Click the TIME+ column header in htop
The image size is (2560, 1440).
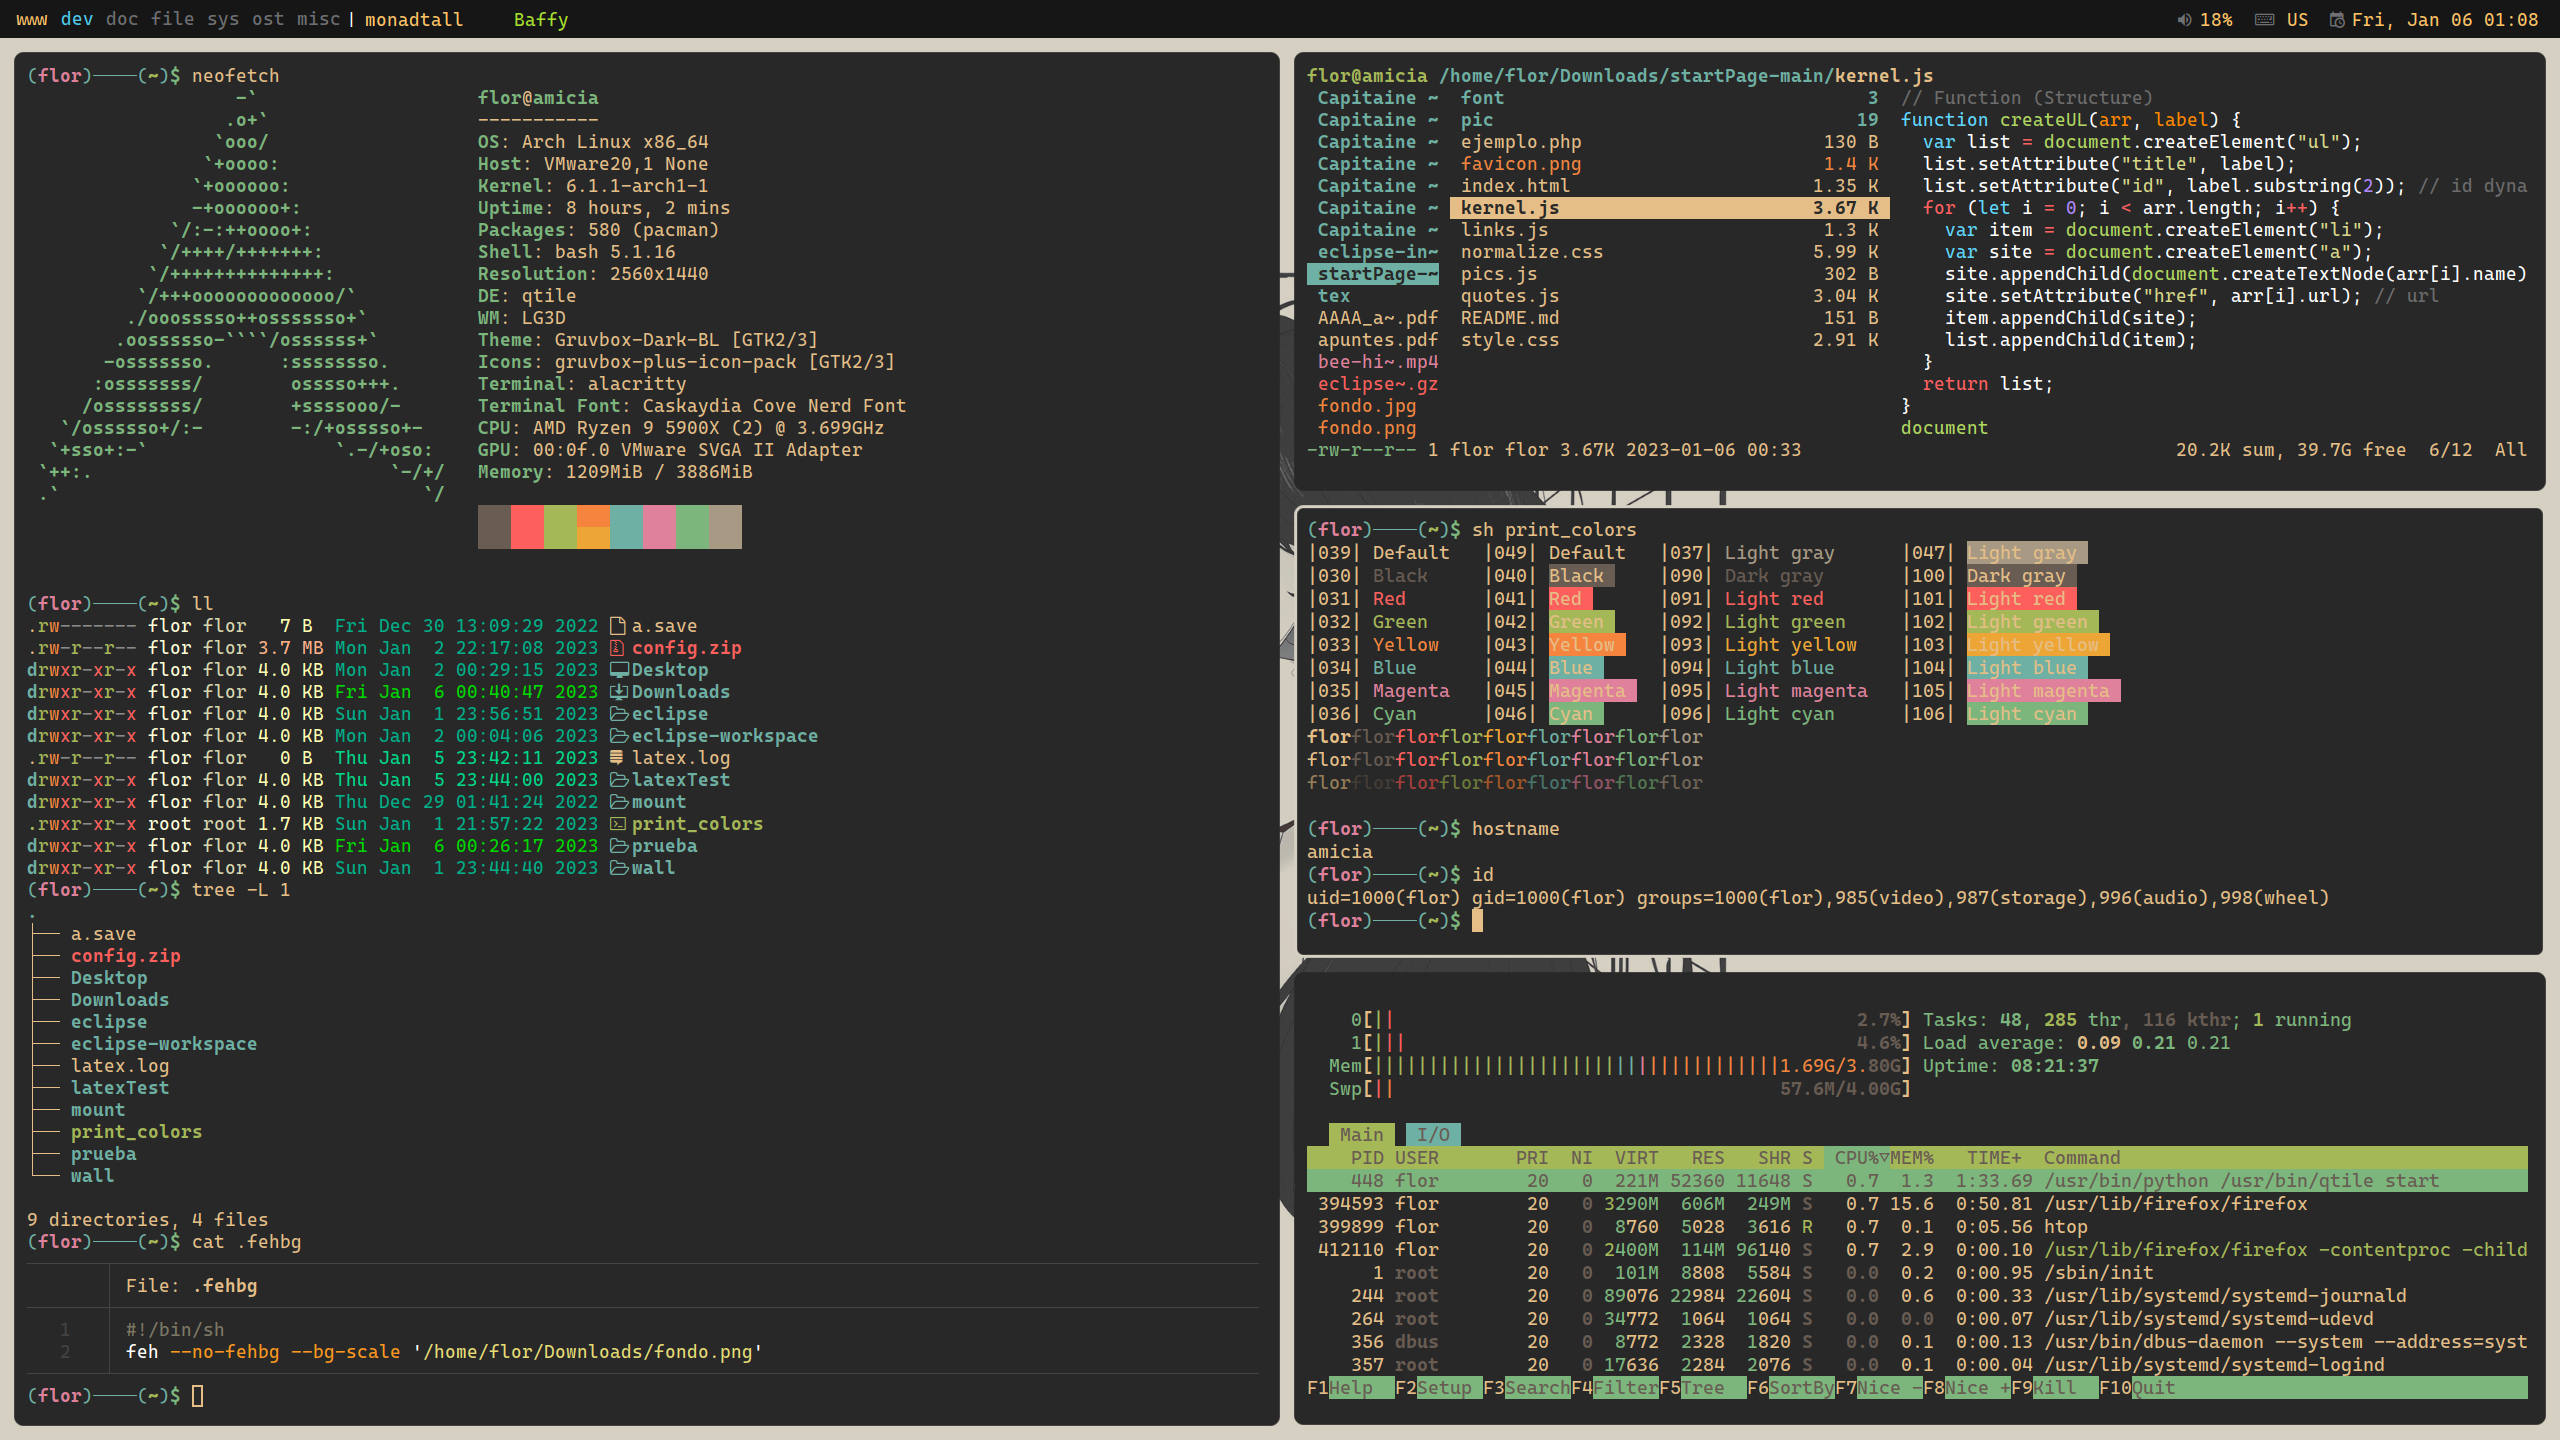click(x=1994, y=1158)
